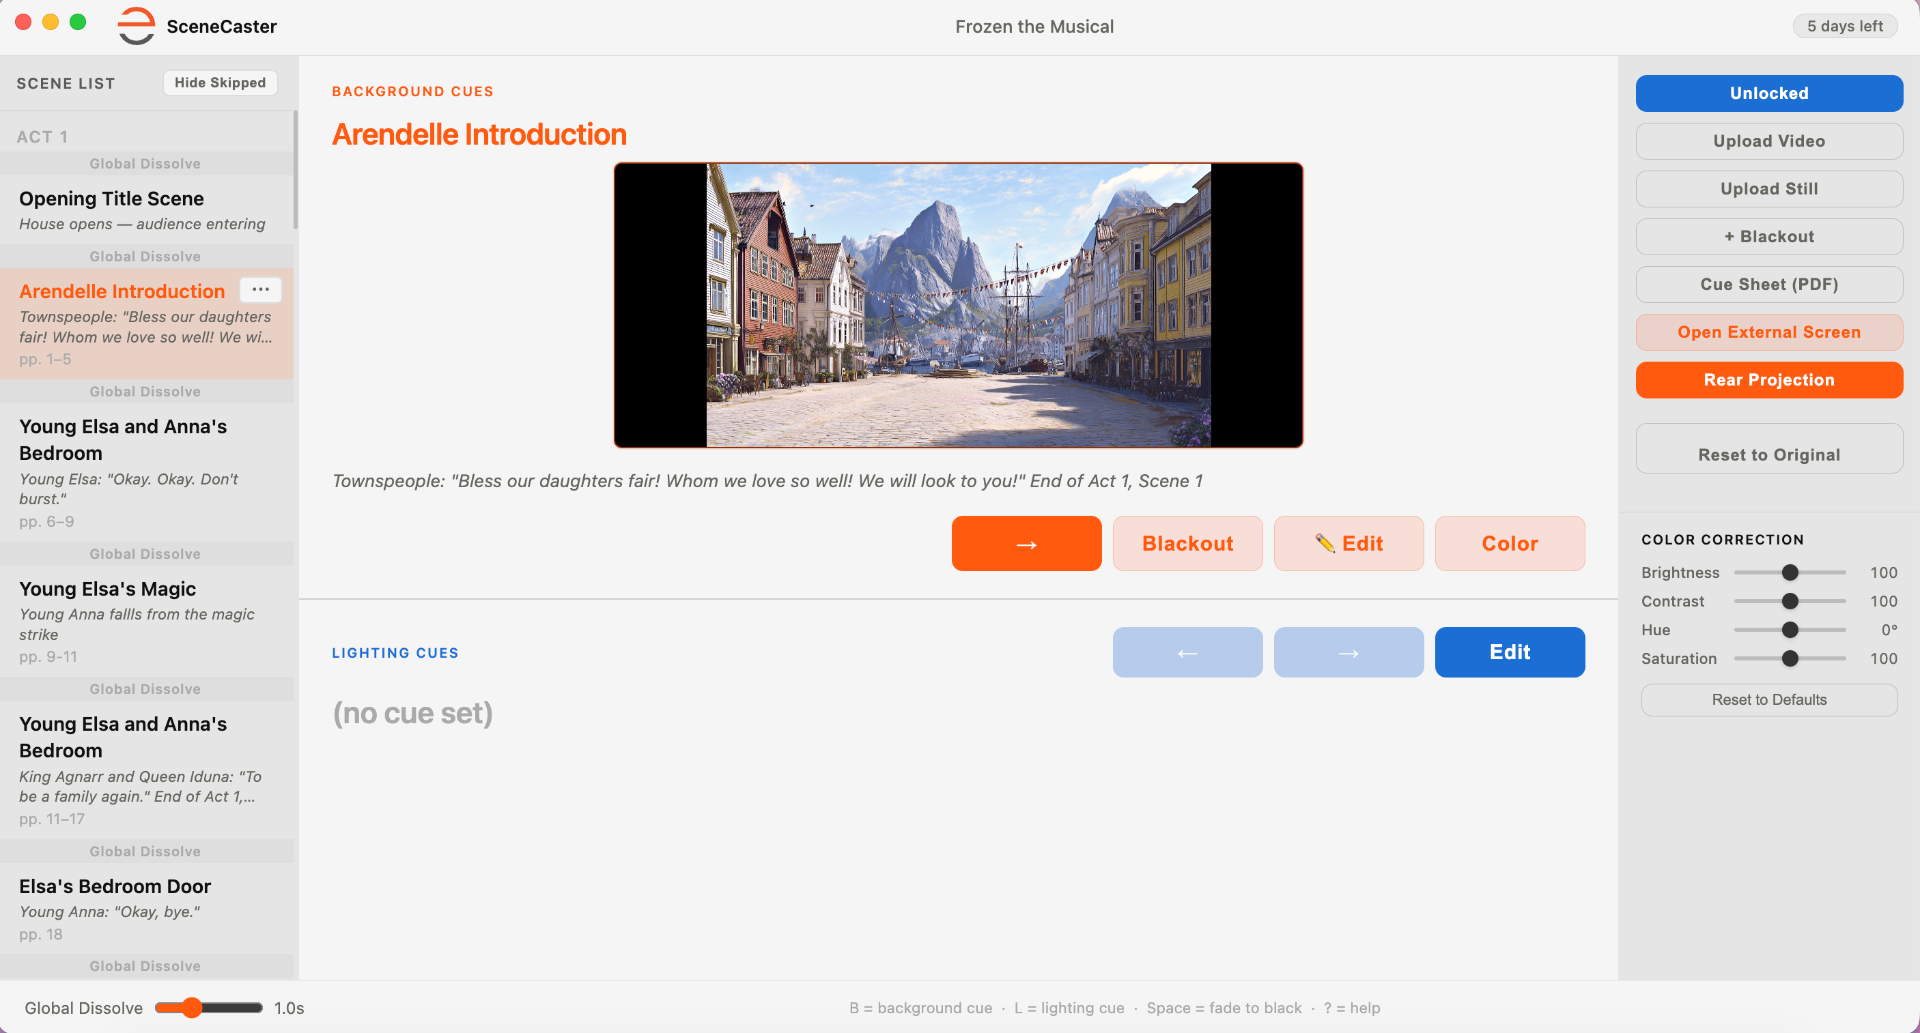Select the Elsa's Bedroom Door scene
The image size is (1920, 1033).
pos(147,909)
